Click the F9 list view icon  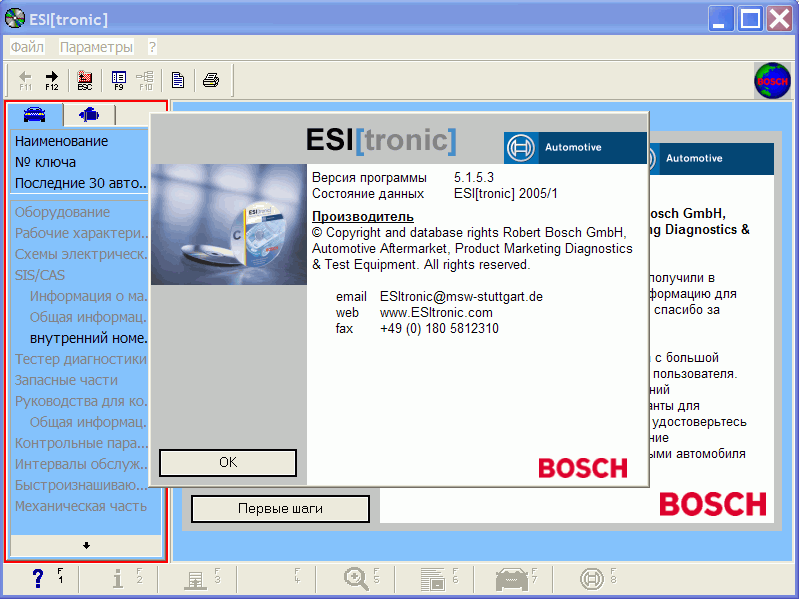119,80
